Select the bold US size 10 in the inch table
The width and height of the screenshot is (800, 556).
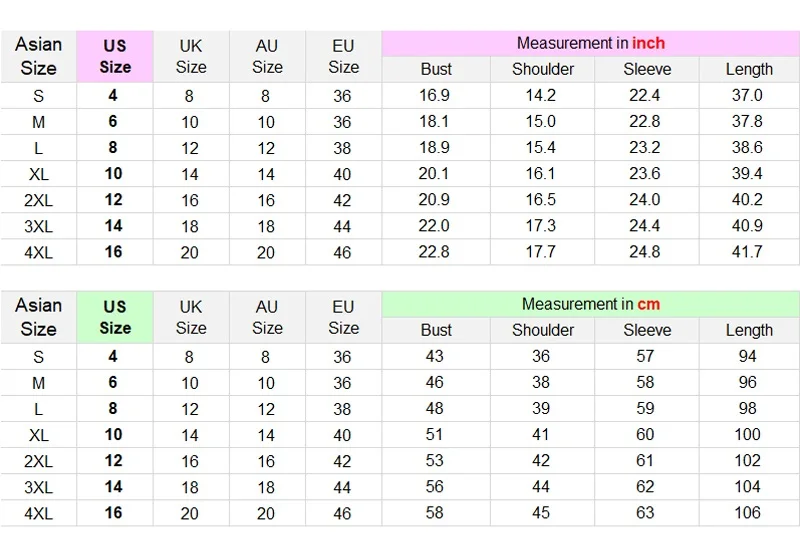click(113, 174)
